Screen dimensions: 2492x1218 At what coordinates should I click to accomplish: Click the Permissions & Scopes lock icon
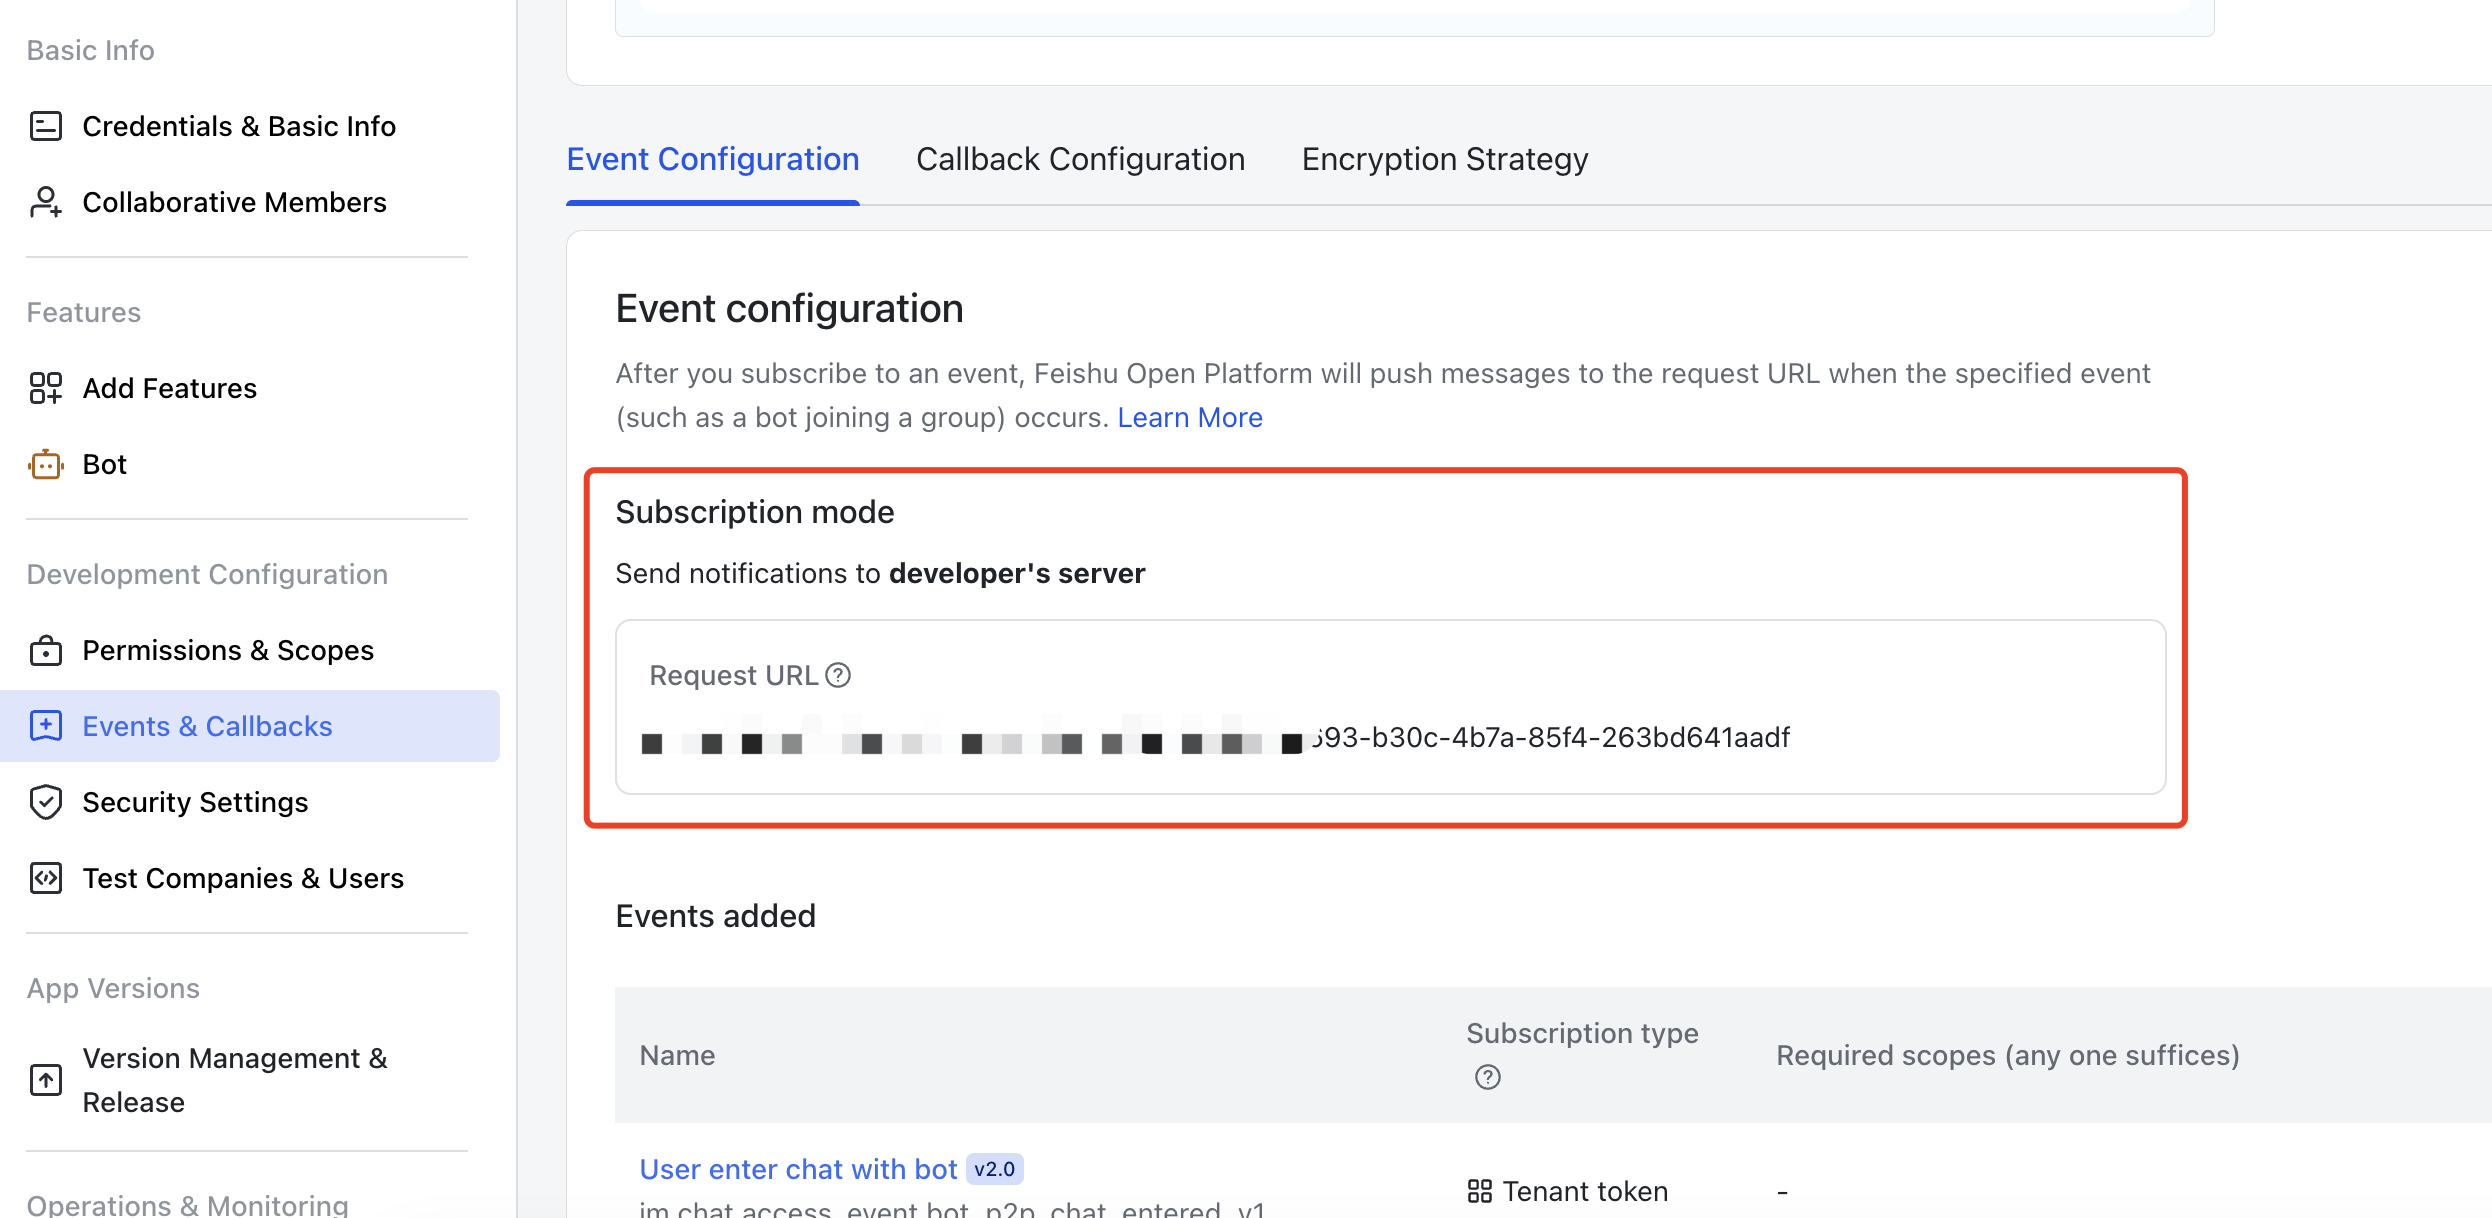pos(46,650)
